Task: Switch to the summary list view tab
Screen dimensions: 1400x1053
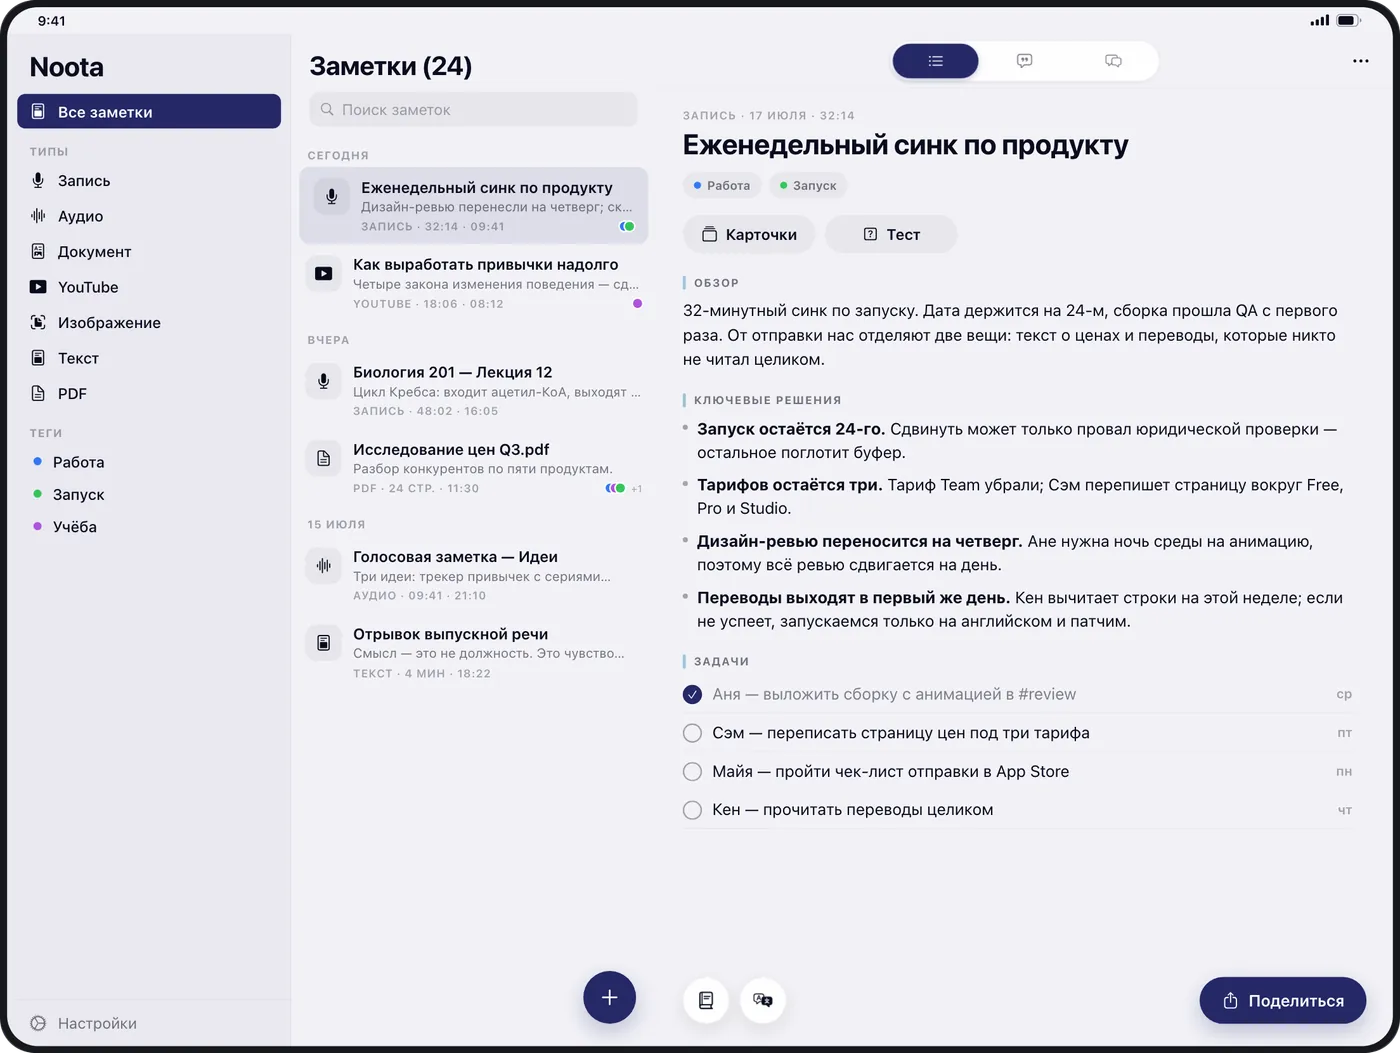Action: pyautogui.click(x=935, y=61)
